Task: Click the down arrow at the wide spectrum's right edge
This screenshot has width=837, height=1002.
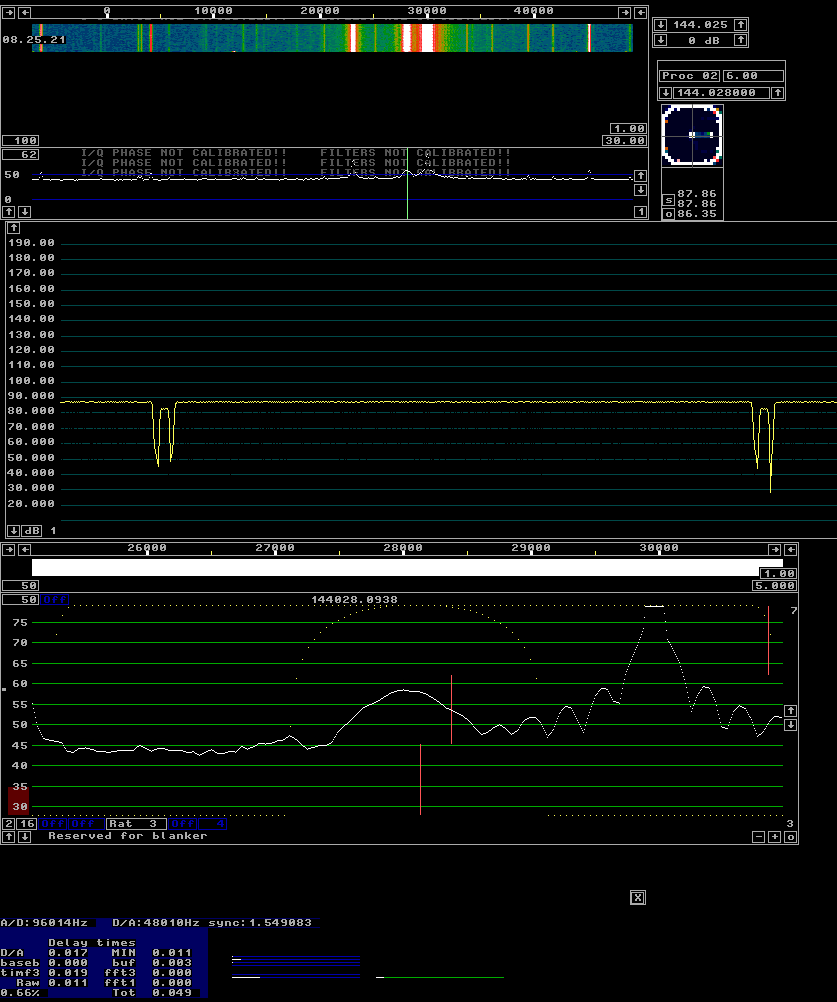Action: coord(641,190)
